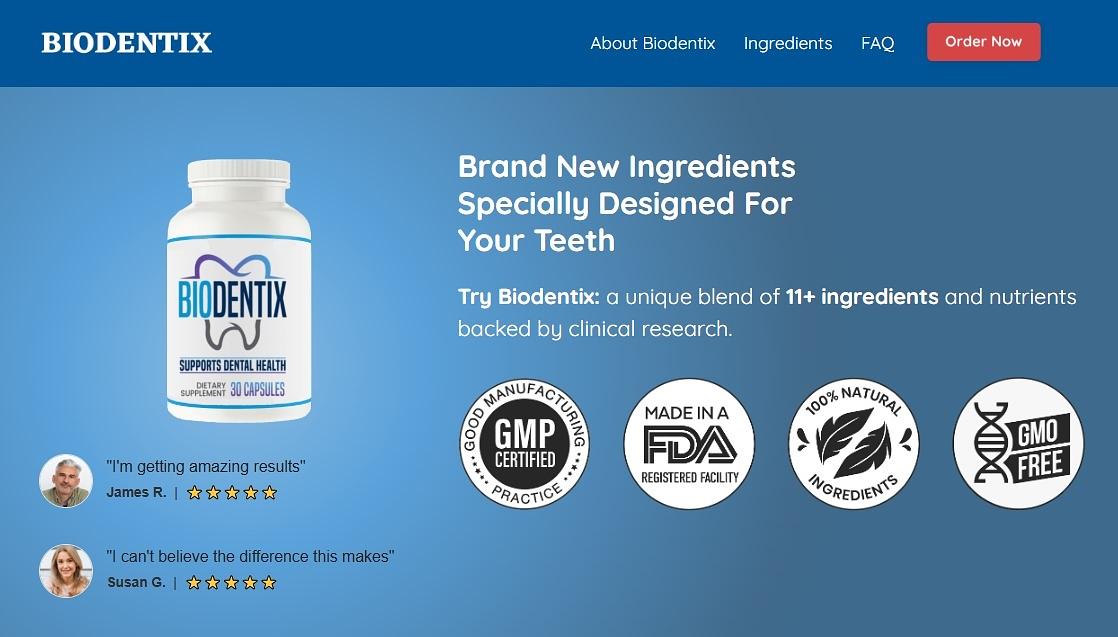Click the 100% Natural Ingredients badge
Viewport: 1118px width, 637px height.
click(853, 443)
